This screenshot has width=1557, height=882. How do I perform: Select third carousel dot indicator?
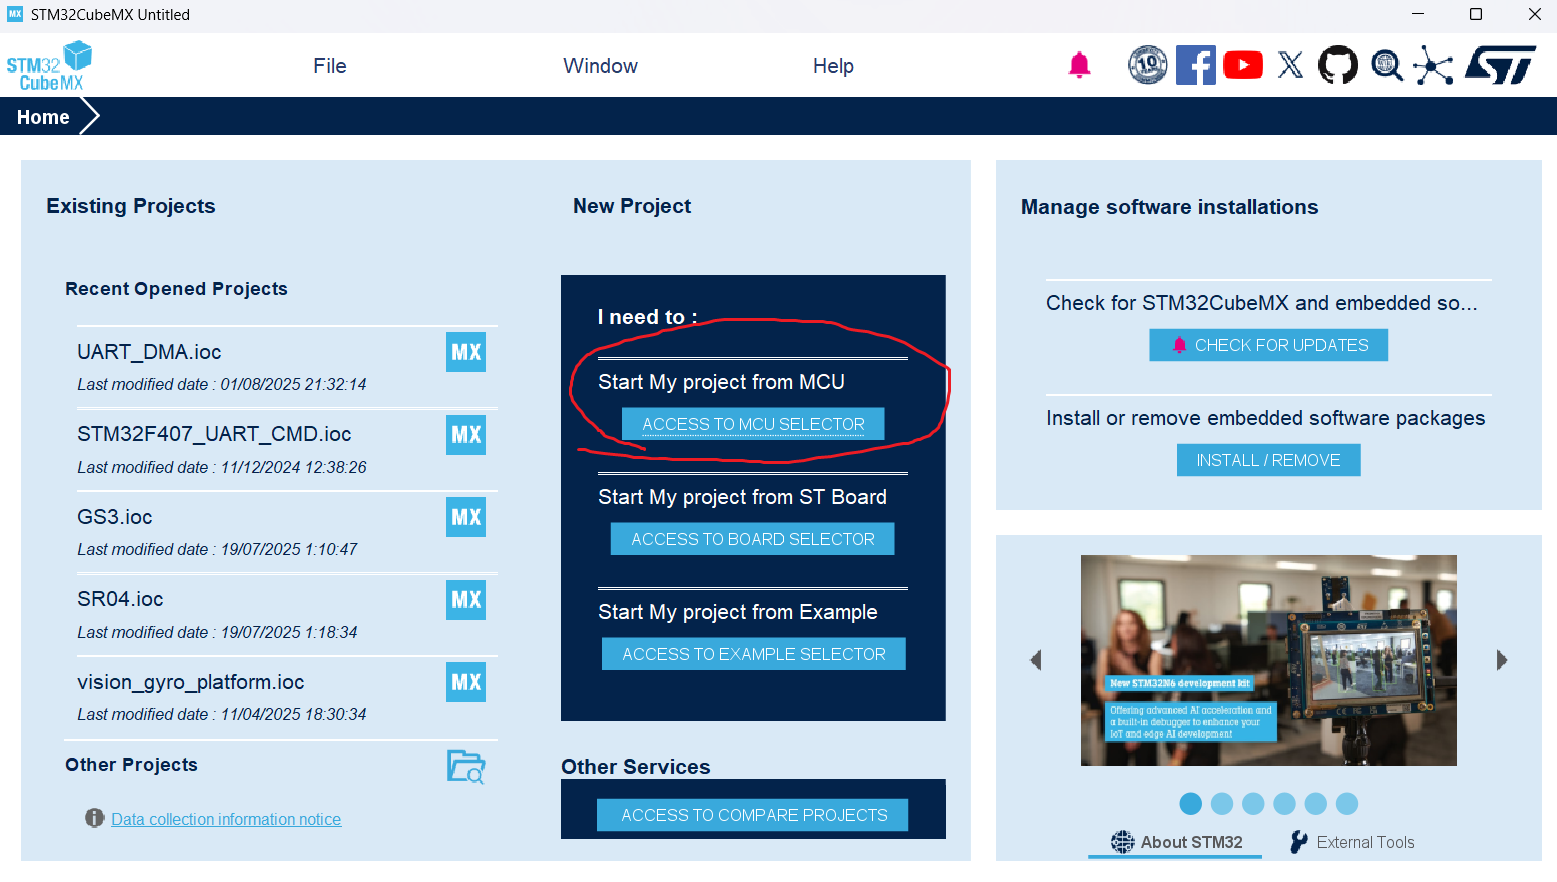1253,804
